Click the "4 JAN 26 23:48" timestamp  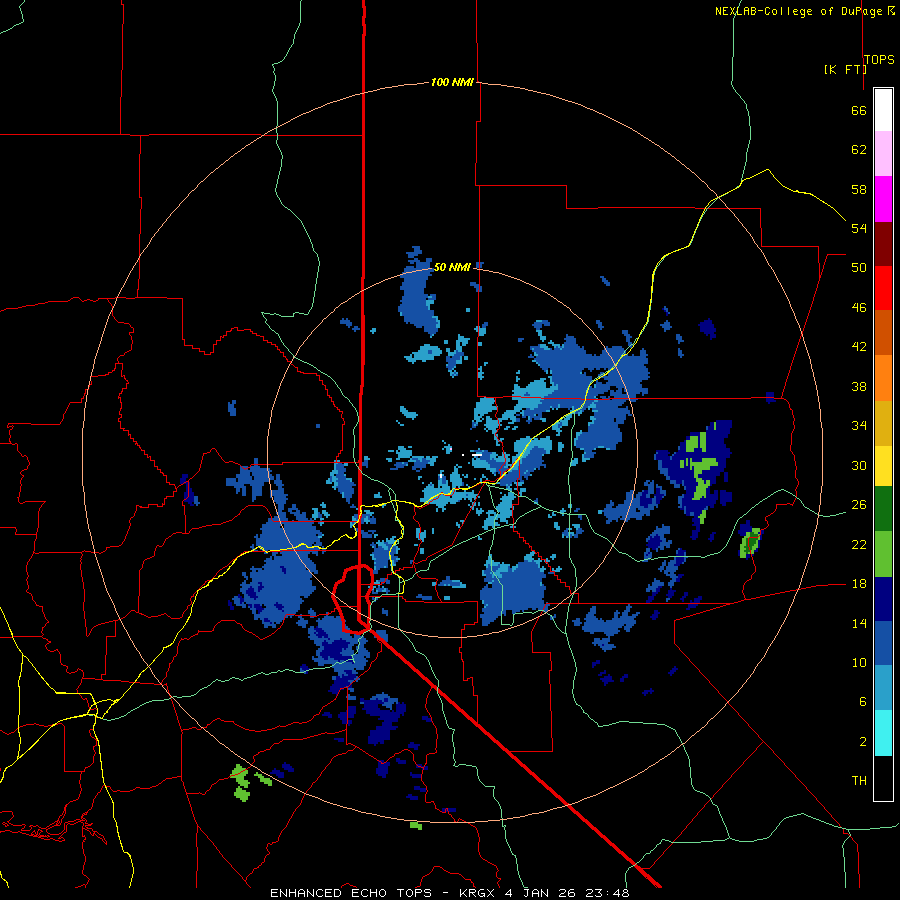[x=567, y=893]
